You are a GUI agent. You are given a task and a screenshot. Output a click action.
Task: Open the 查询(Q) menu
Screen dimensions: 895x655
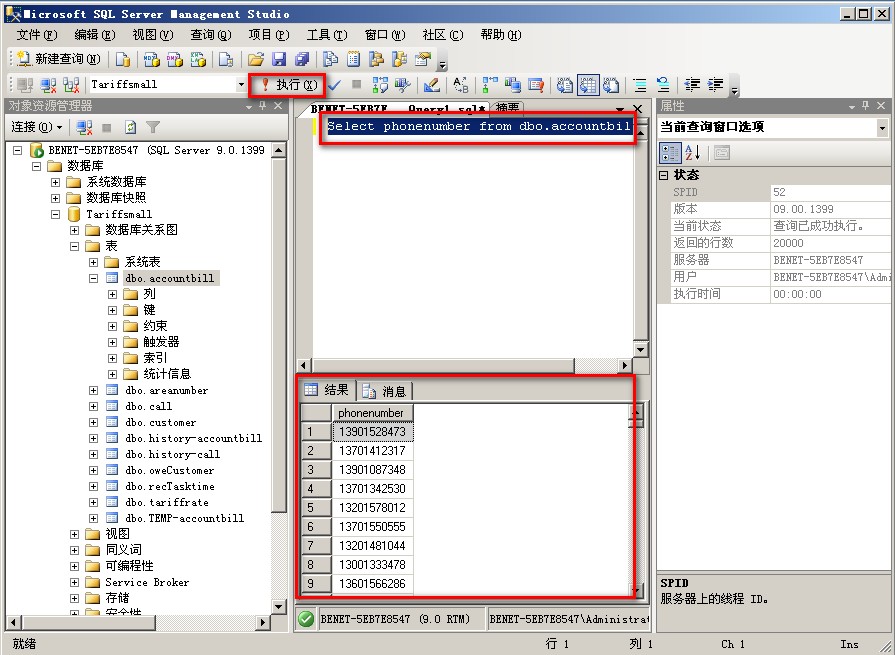coord(211,35)
